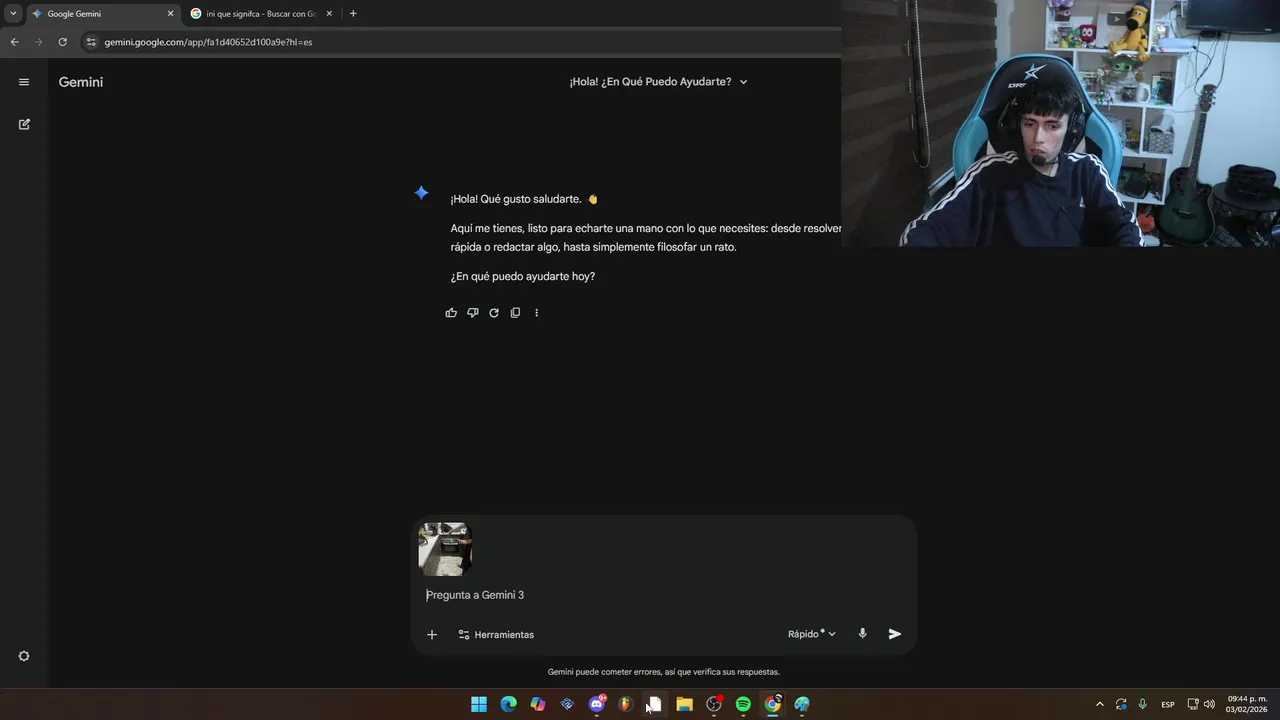Go forward in browser history

[x=38, y=42]
